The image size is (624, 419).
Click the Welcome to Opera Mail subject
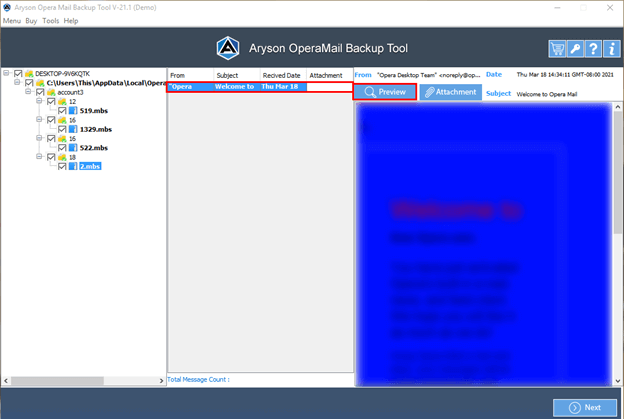547,94
